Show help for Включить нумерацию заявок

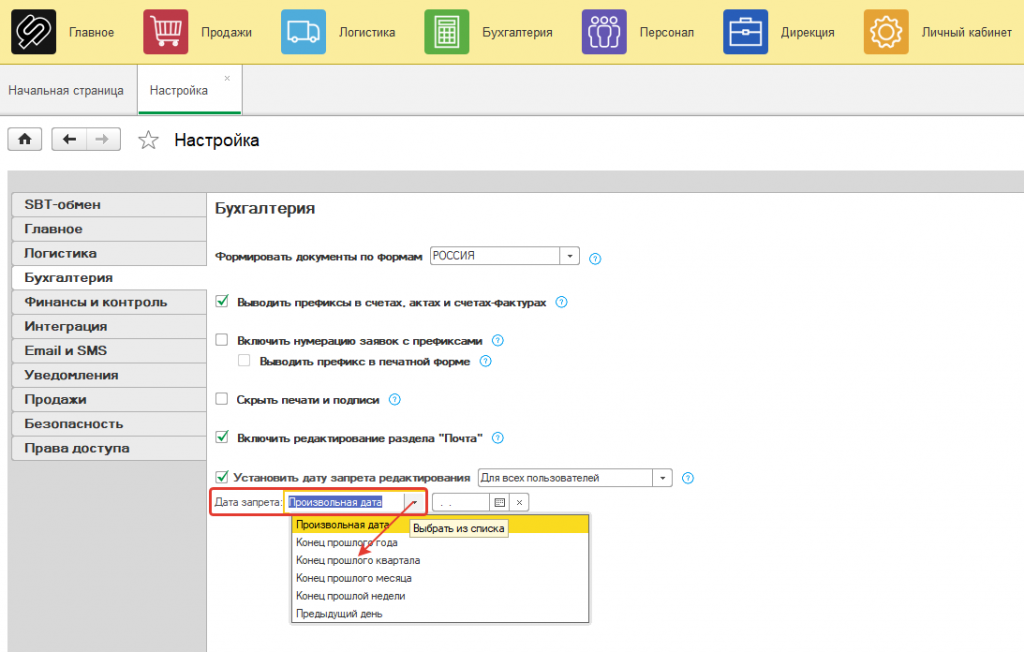click(498, 340)
